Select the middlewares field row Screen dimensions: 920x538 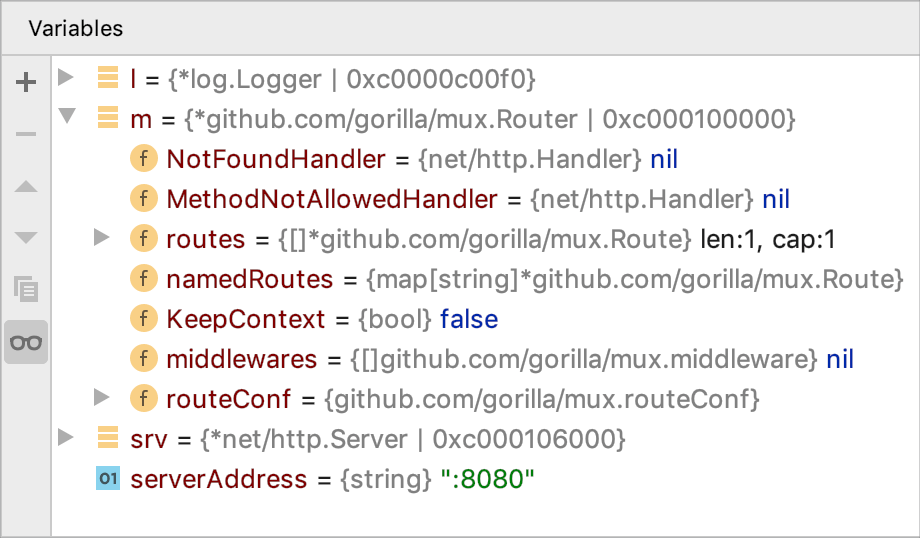coord(241,359)
